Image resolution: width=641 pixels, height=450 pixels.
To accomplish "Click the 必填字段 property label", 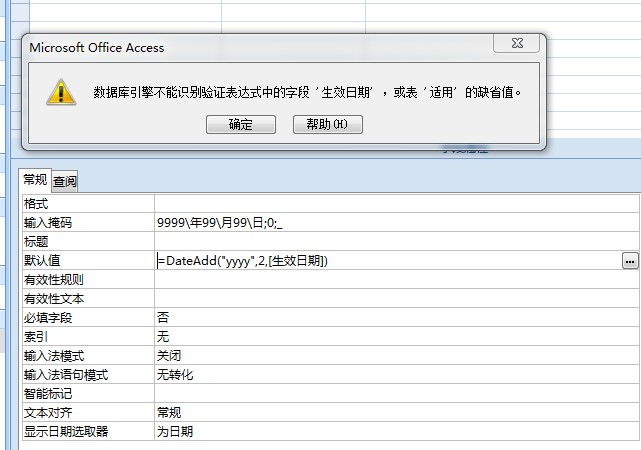I will pos(48,318).
